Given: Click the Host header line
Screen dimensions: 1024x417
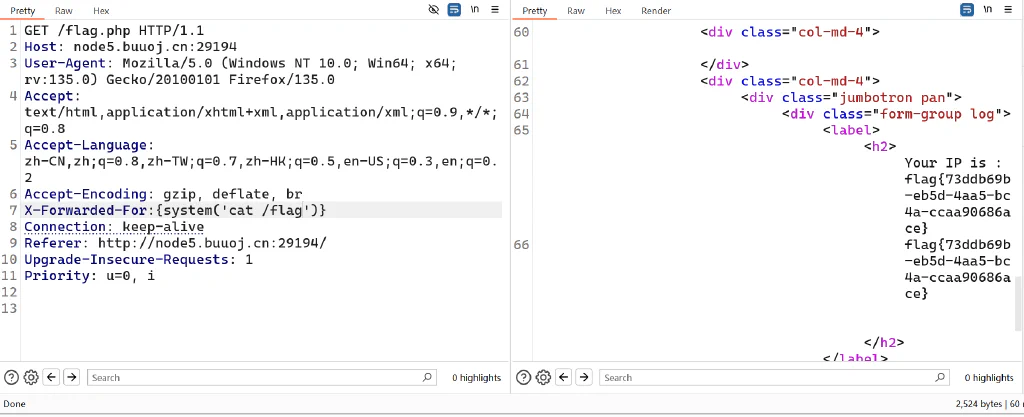Looking at the screenshot, I should tap(131, 47).
